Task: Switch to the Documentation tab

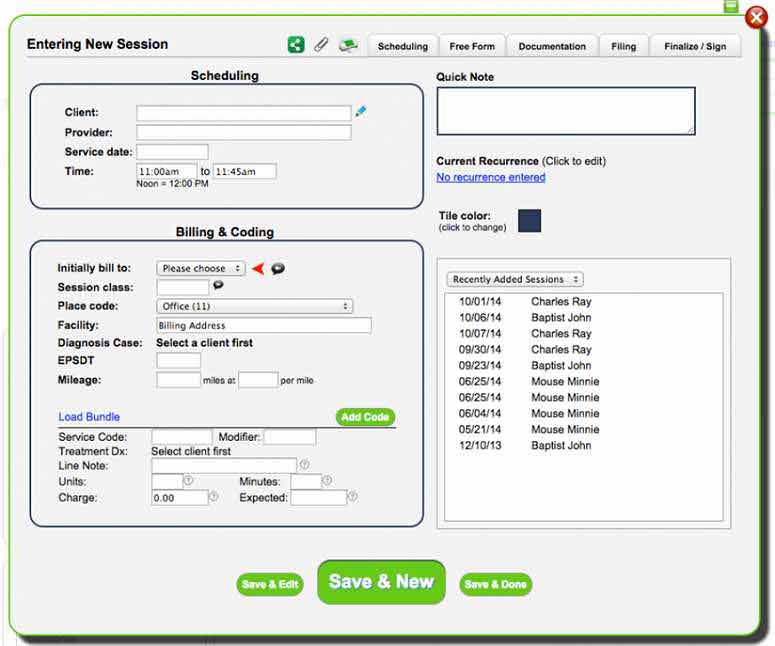Action: click(552, 46)
